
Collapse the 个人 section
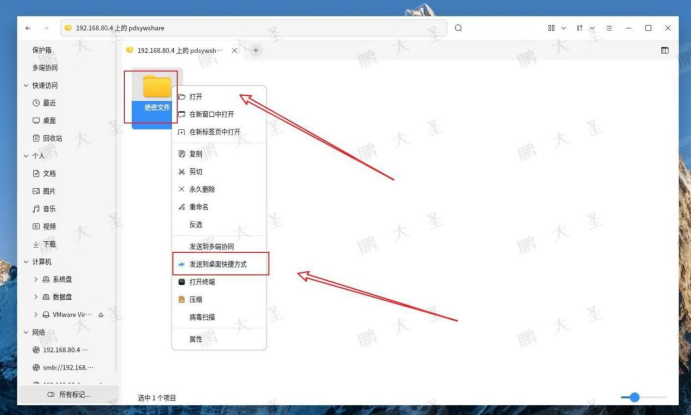pyautogui.click(x=26, y=156)
